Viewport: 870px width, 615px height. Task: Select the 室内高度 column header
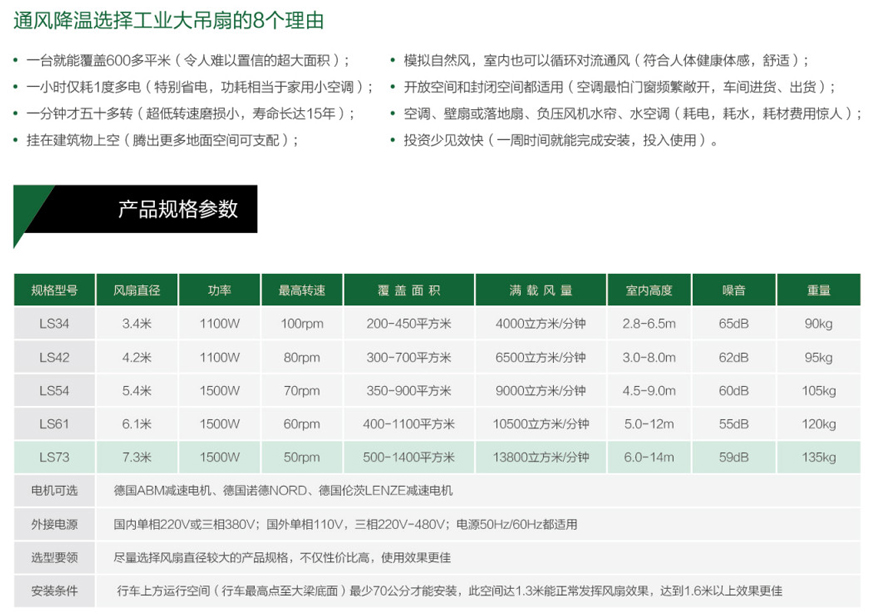coord(649,290)
